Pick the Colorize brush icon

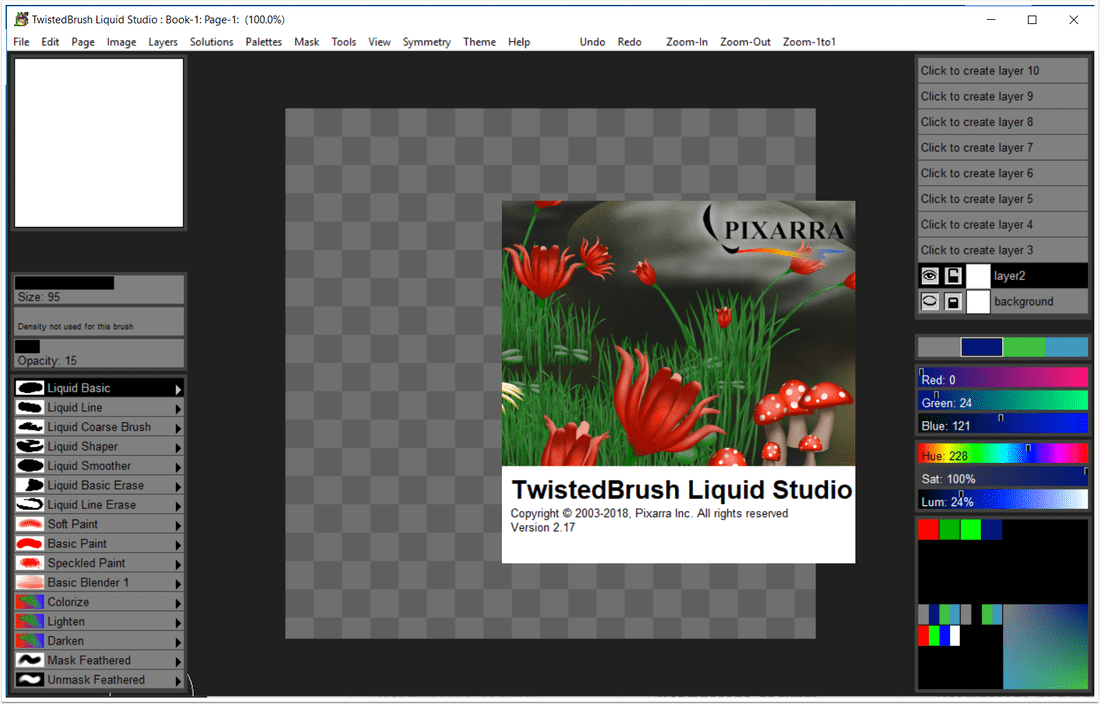pyautogui.click(x=30, y=602)
